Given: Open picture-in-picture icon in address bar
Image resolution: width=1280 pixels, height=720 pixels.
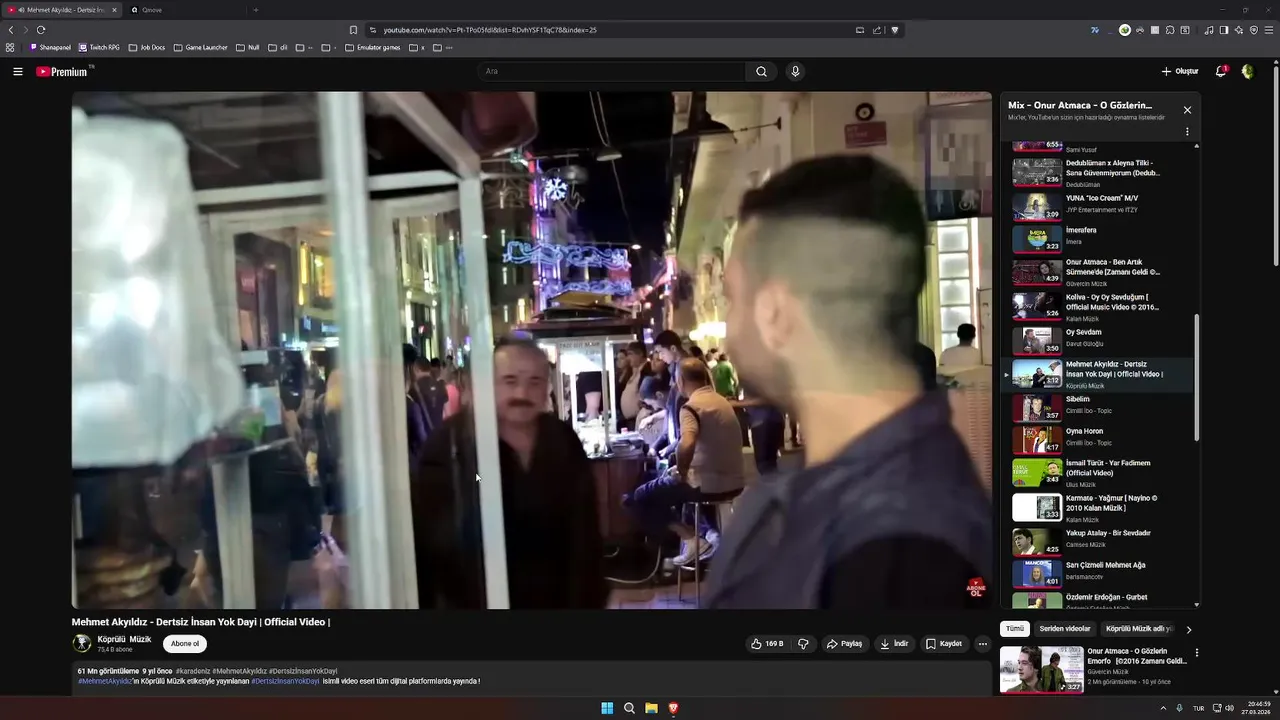Looking at the screenshot, I should point(860,30).
